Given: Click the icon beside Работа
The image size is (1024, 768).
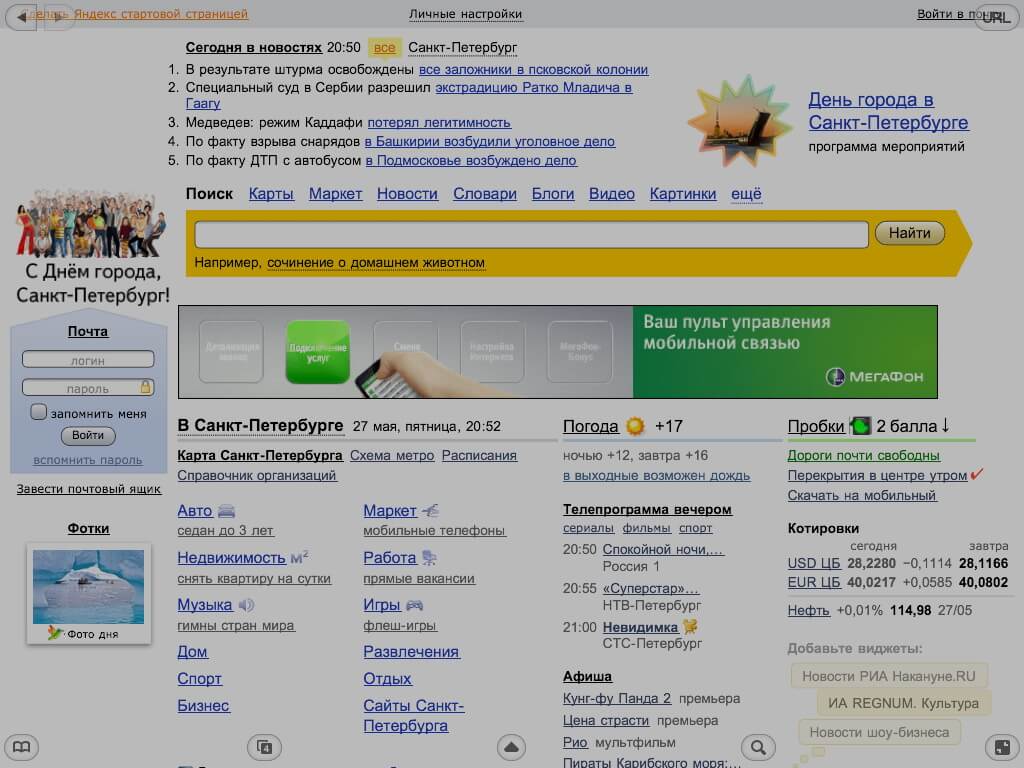Looking at the screenshot, I should pyautogui.click(x=429, y=558).
